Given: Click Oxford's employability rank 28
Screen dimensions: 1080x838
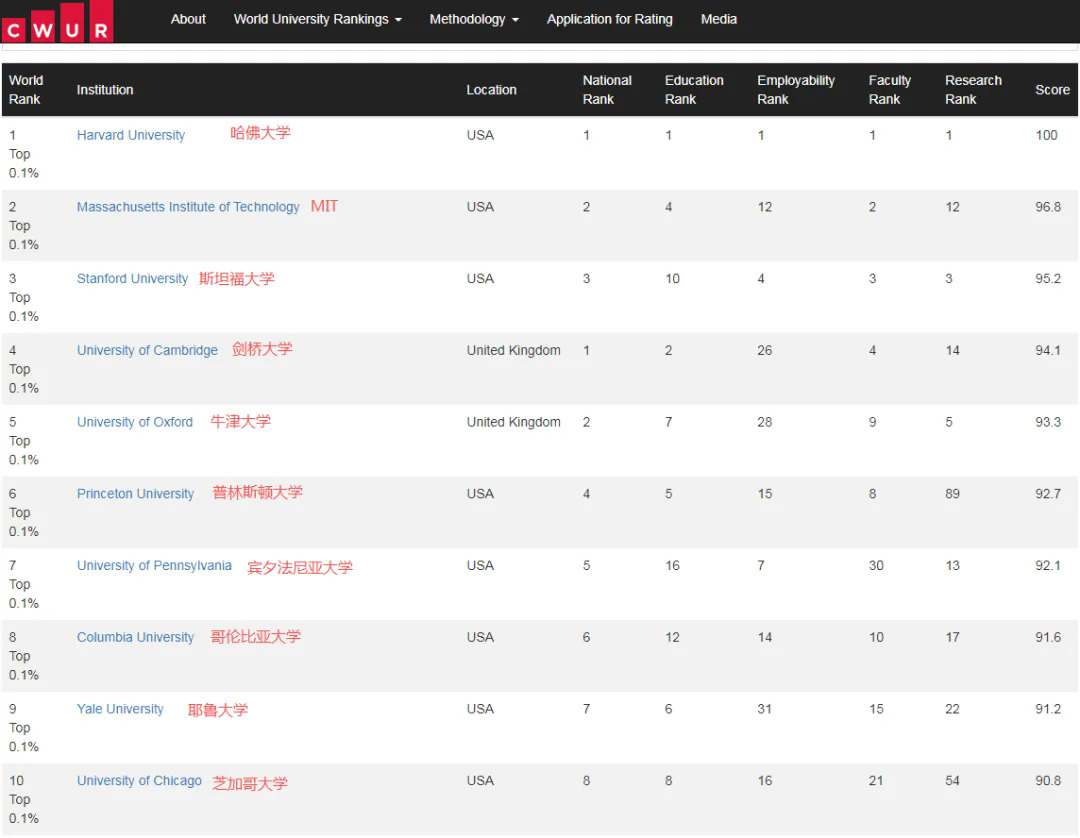Looking at the screenshot, I should [765, 421].
